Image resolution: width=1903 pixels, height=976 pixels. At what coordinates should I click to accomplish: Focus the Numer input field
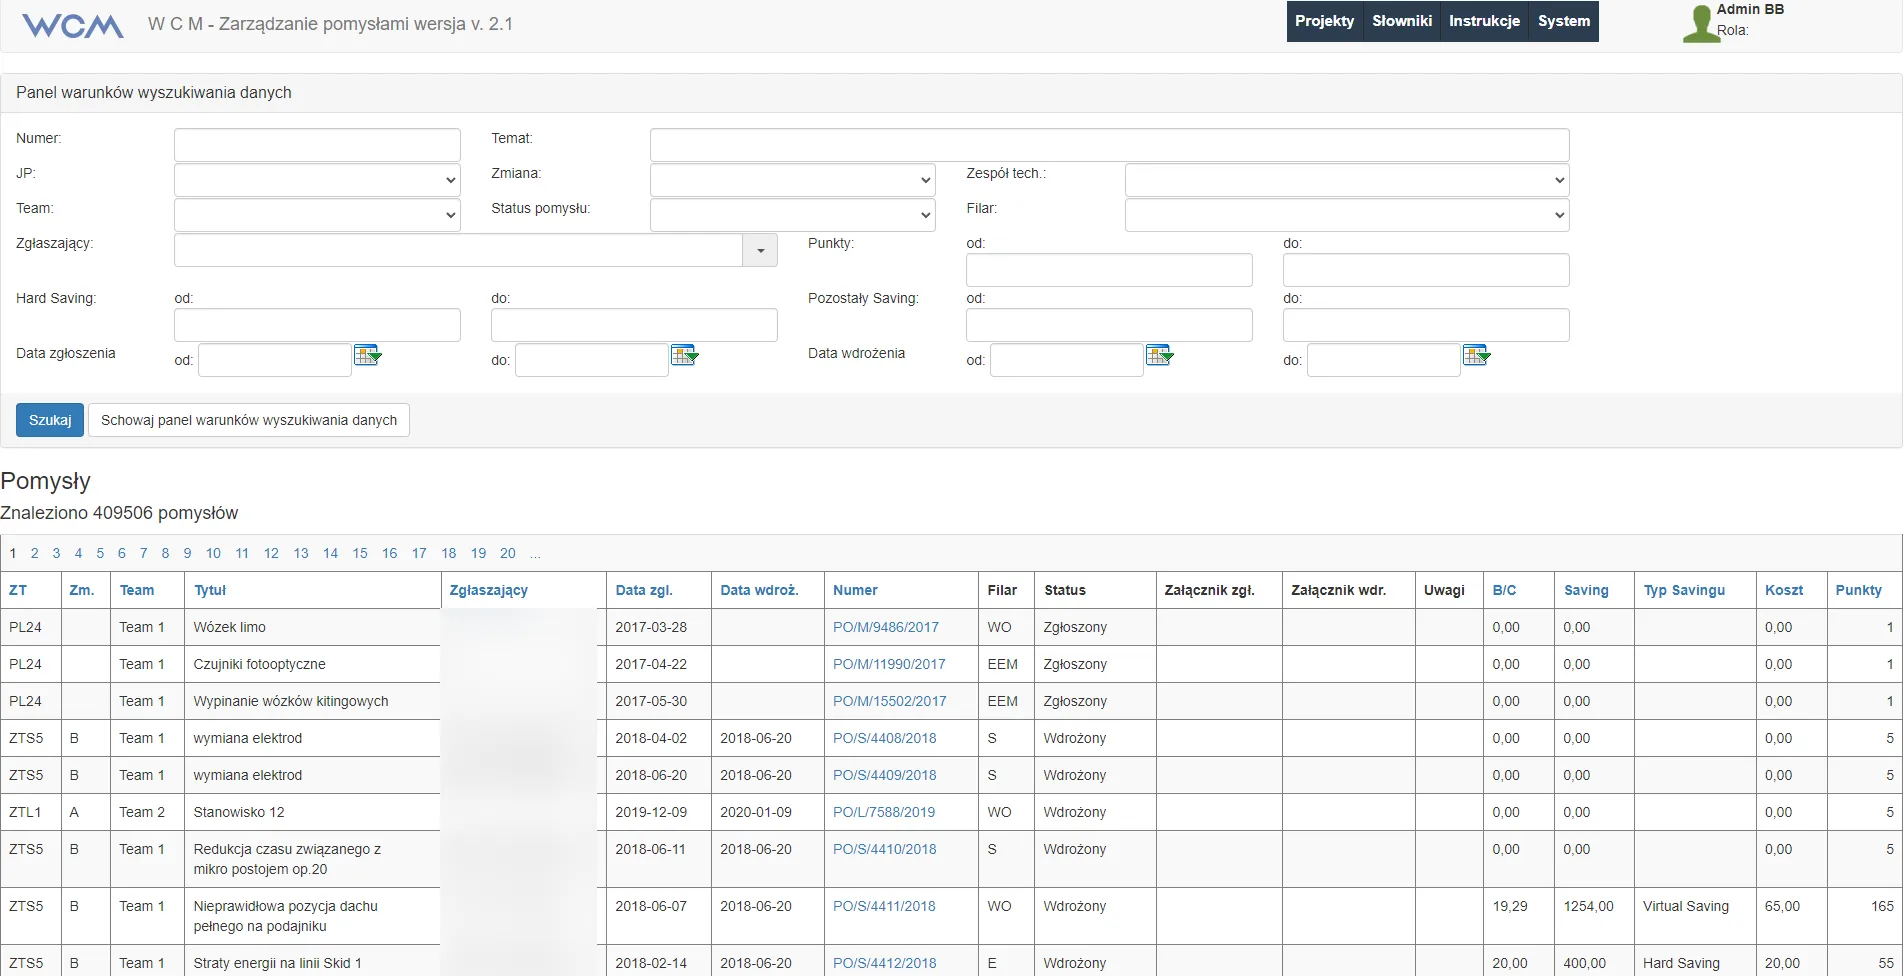click(x=317, y=145)
